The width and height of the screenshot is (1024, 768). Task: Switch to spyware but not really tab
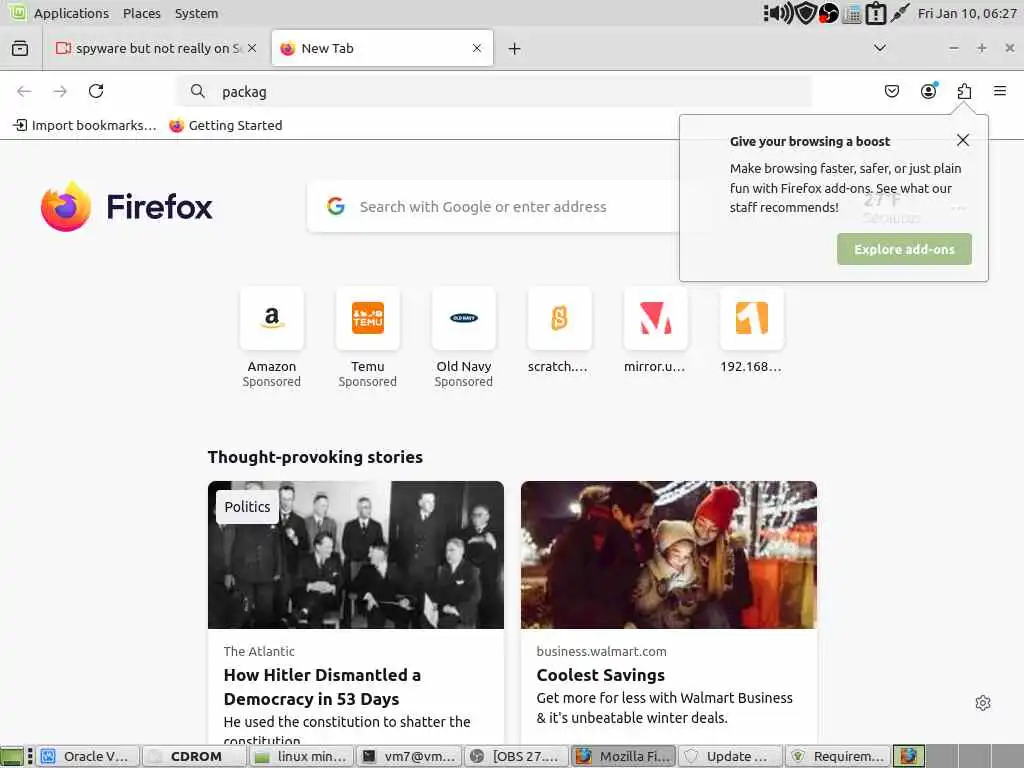coord(155,48)
